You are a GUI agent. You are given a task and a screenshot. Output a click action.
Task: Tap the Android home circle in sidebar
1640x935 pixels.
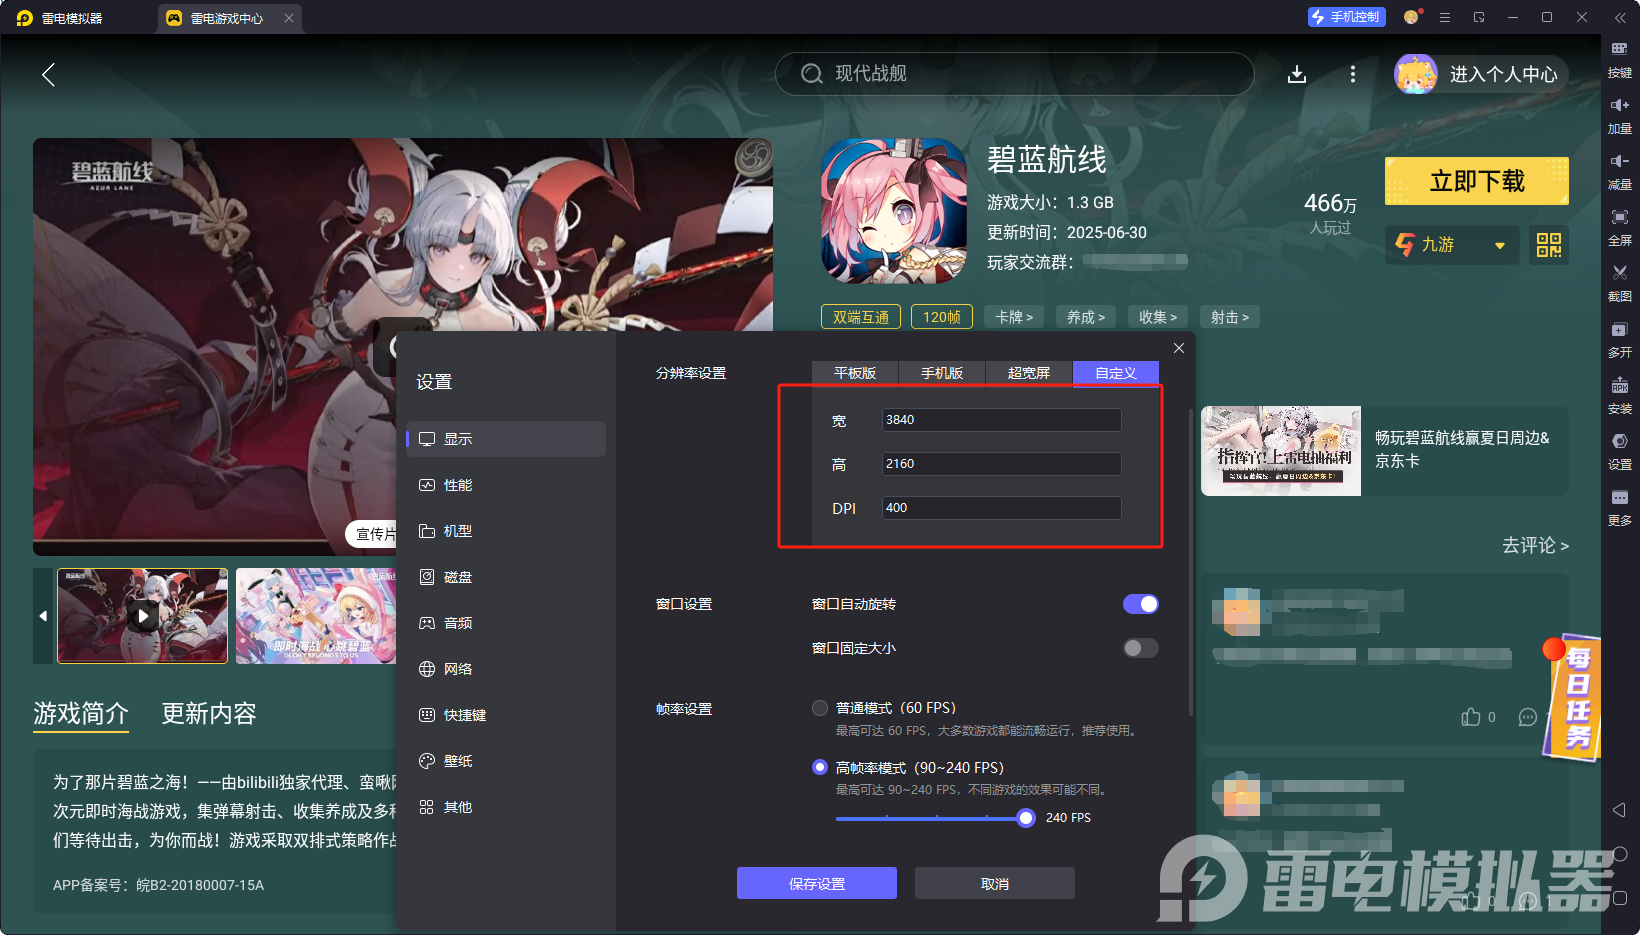click(x=1620, y=854)
